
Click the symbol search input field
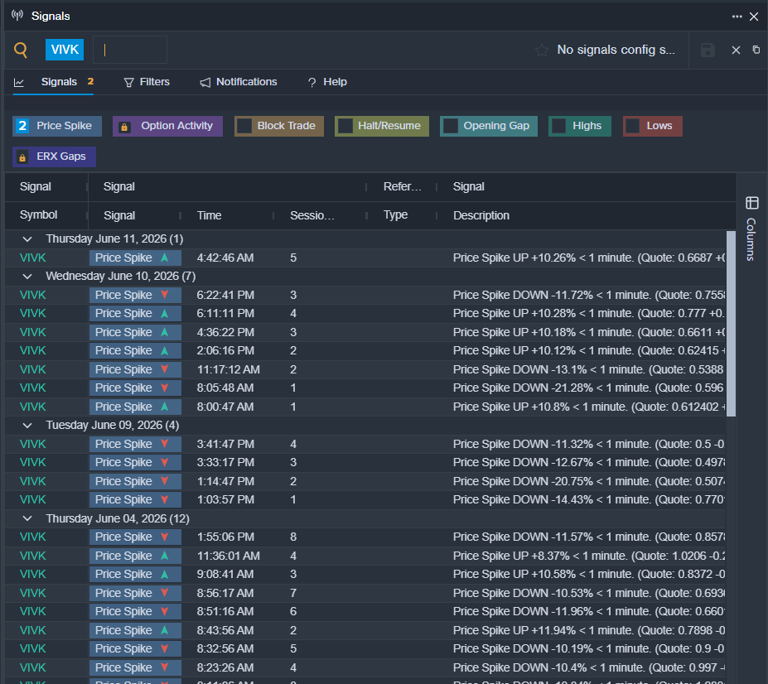tap(130, 49)
